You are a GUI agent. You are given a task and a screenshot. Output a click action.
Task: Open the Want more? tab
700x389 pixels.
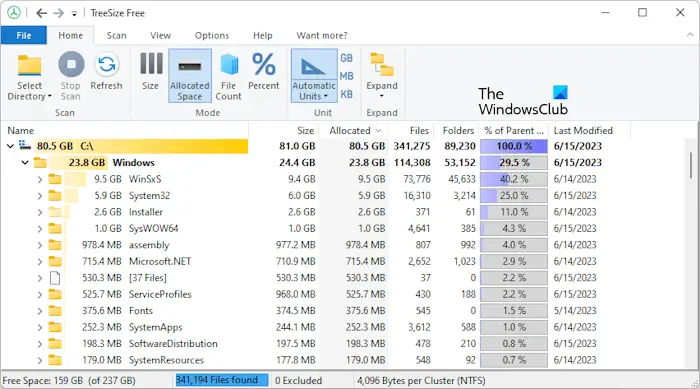322,35
